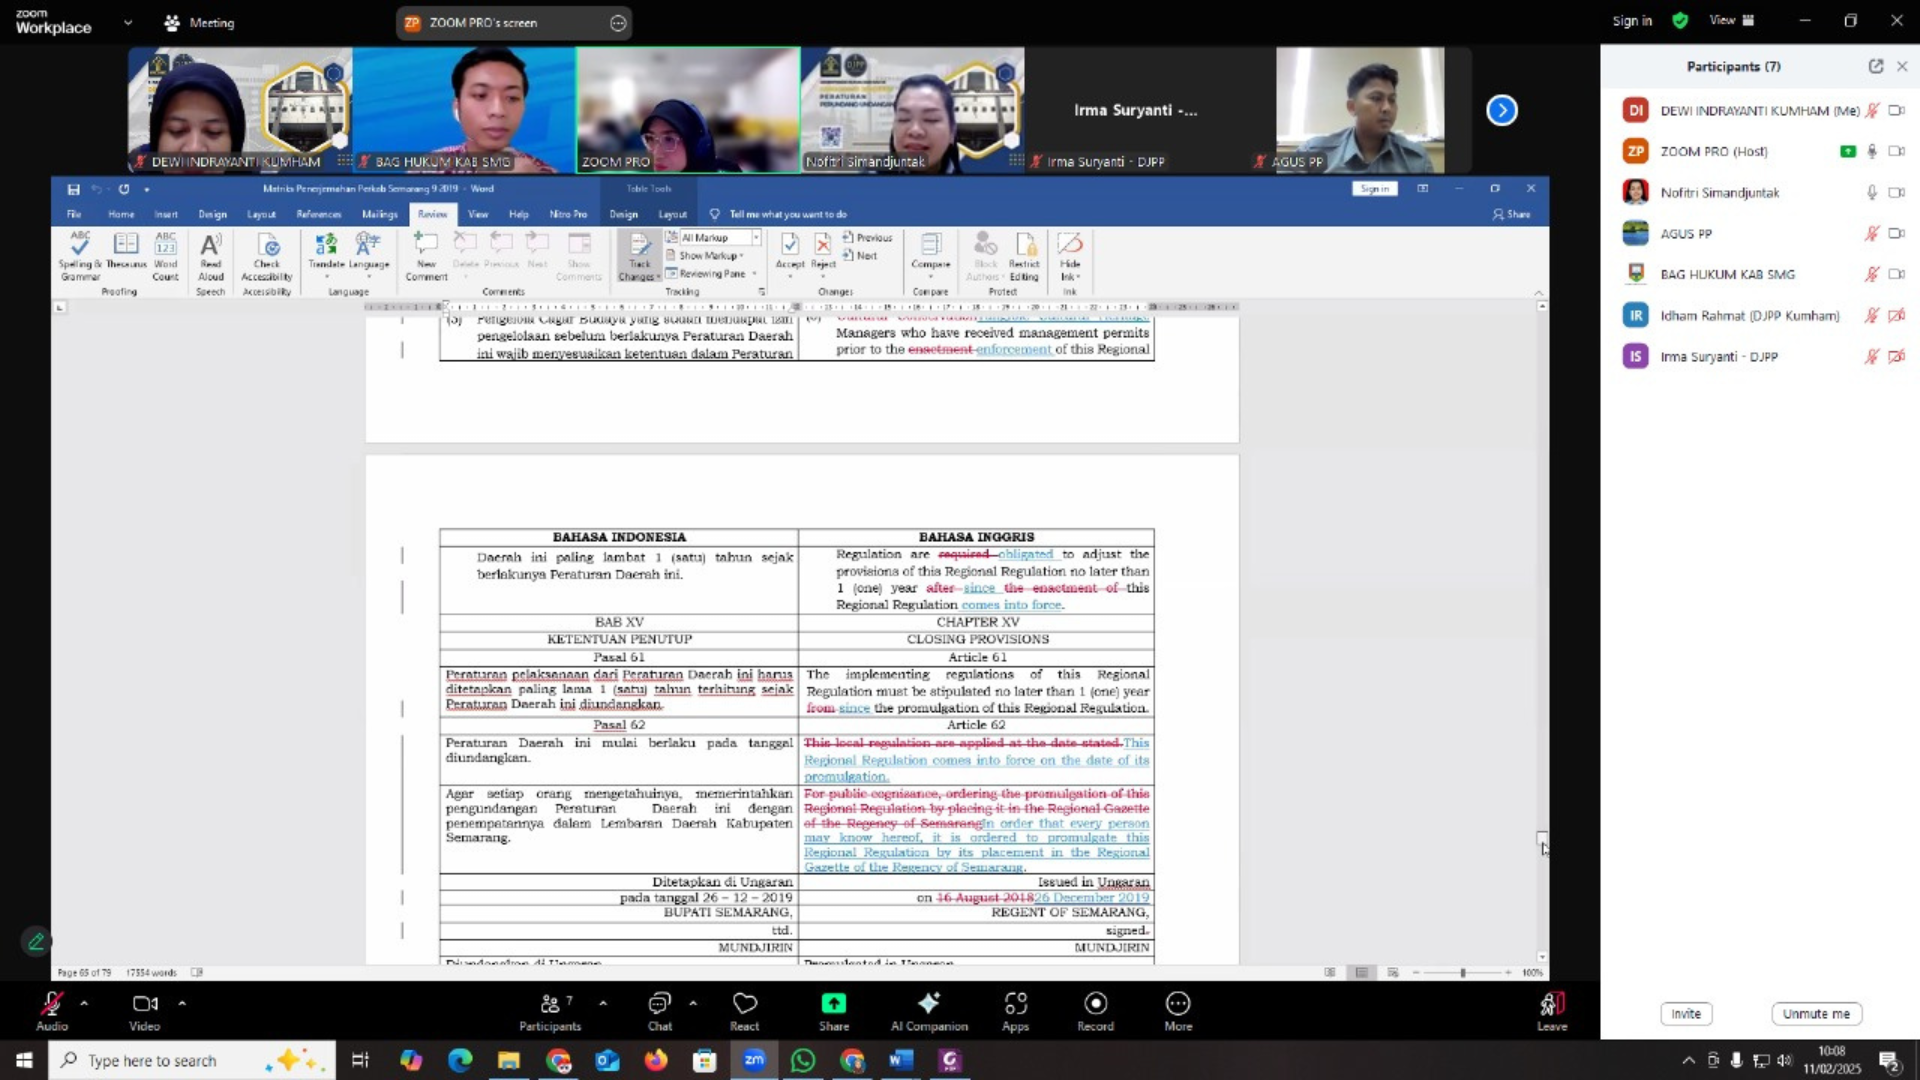Click the Unmute me button
This screenshot has height=1080, width=1920.
click(1816, 1013)
